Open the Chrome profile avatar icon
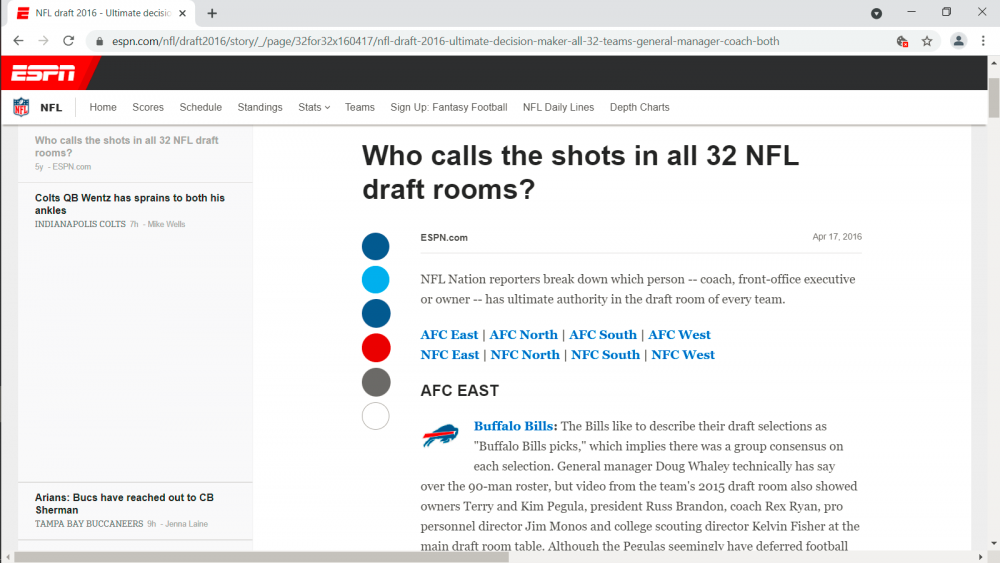This screenshot has height=563, width=1000. tap(958, 41)
